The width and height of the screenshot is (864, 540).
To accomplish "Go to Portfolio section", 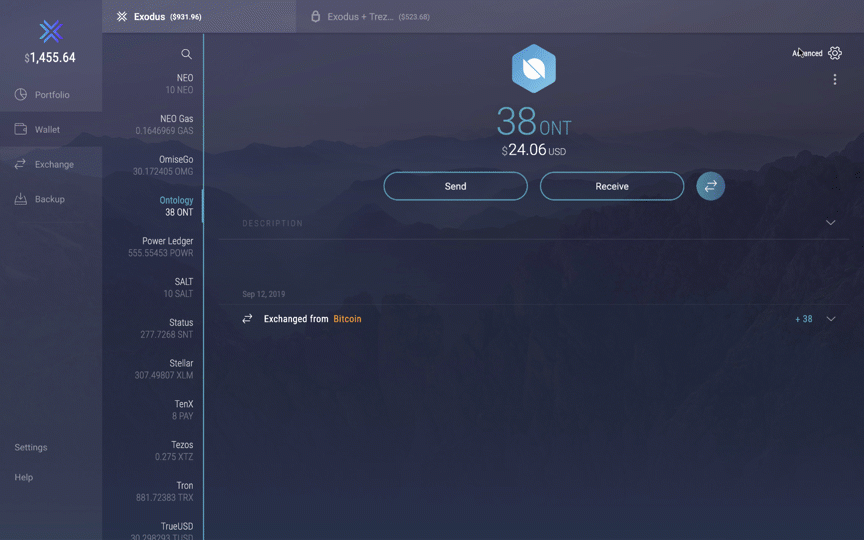I will point(51,94).
